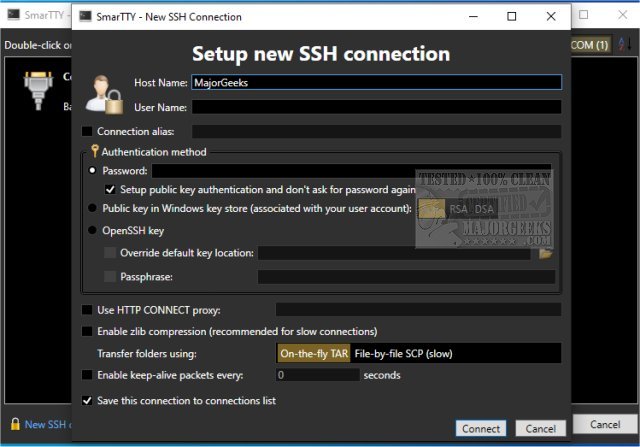Enable zlib compression checkbox
This screenshot has width=640, height=447.
pos(87,331)
